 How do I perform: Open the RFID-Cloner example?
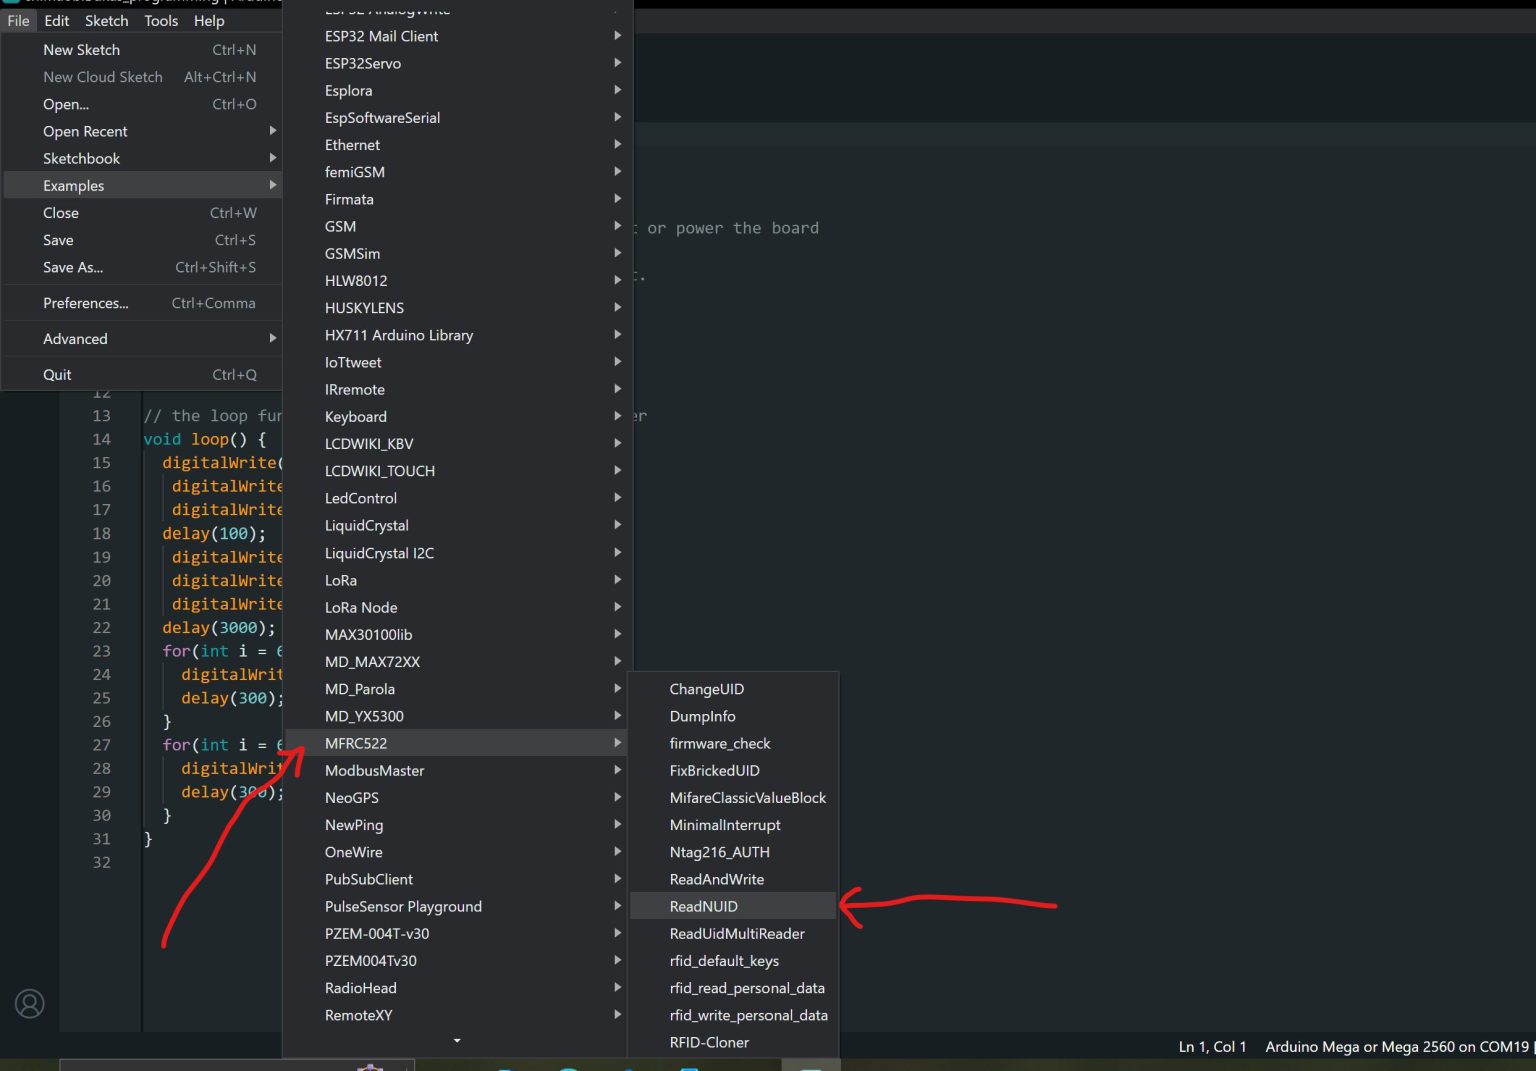(709, 1042)
